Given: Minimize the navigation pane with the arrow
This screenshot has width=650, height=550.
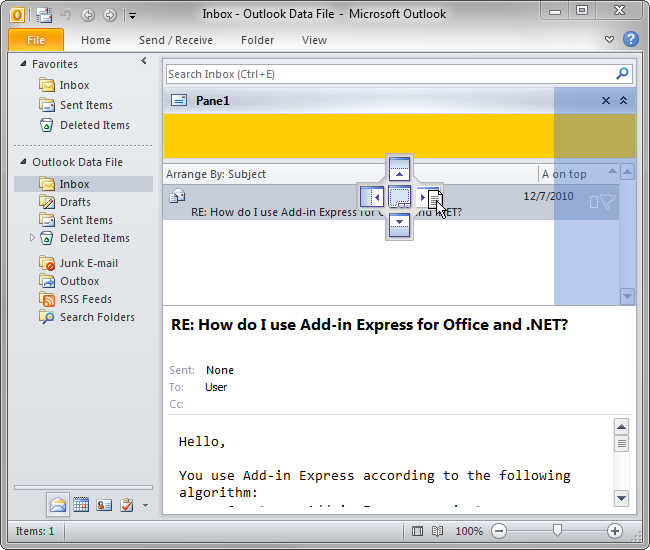Looking at the screenshot, I should (144, 61).
